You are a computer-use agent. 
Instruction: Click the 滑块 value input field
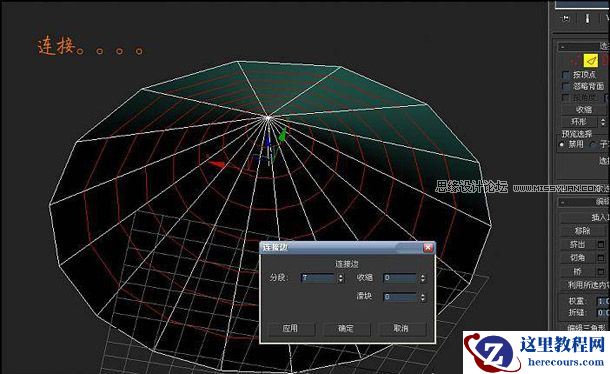[x=400, y=297]
